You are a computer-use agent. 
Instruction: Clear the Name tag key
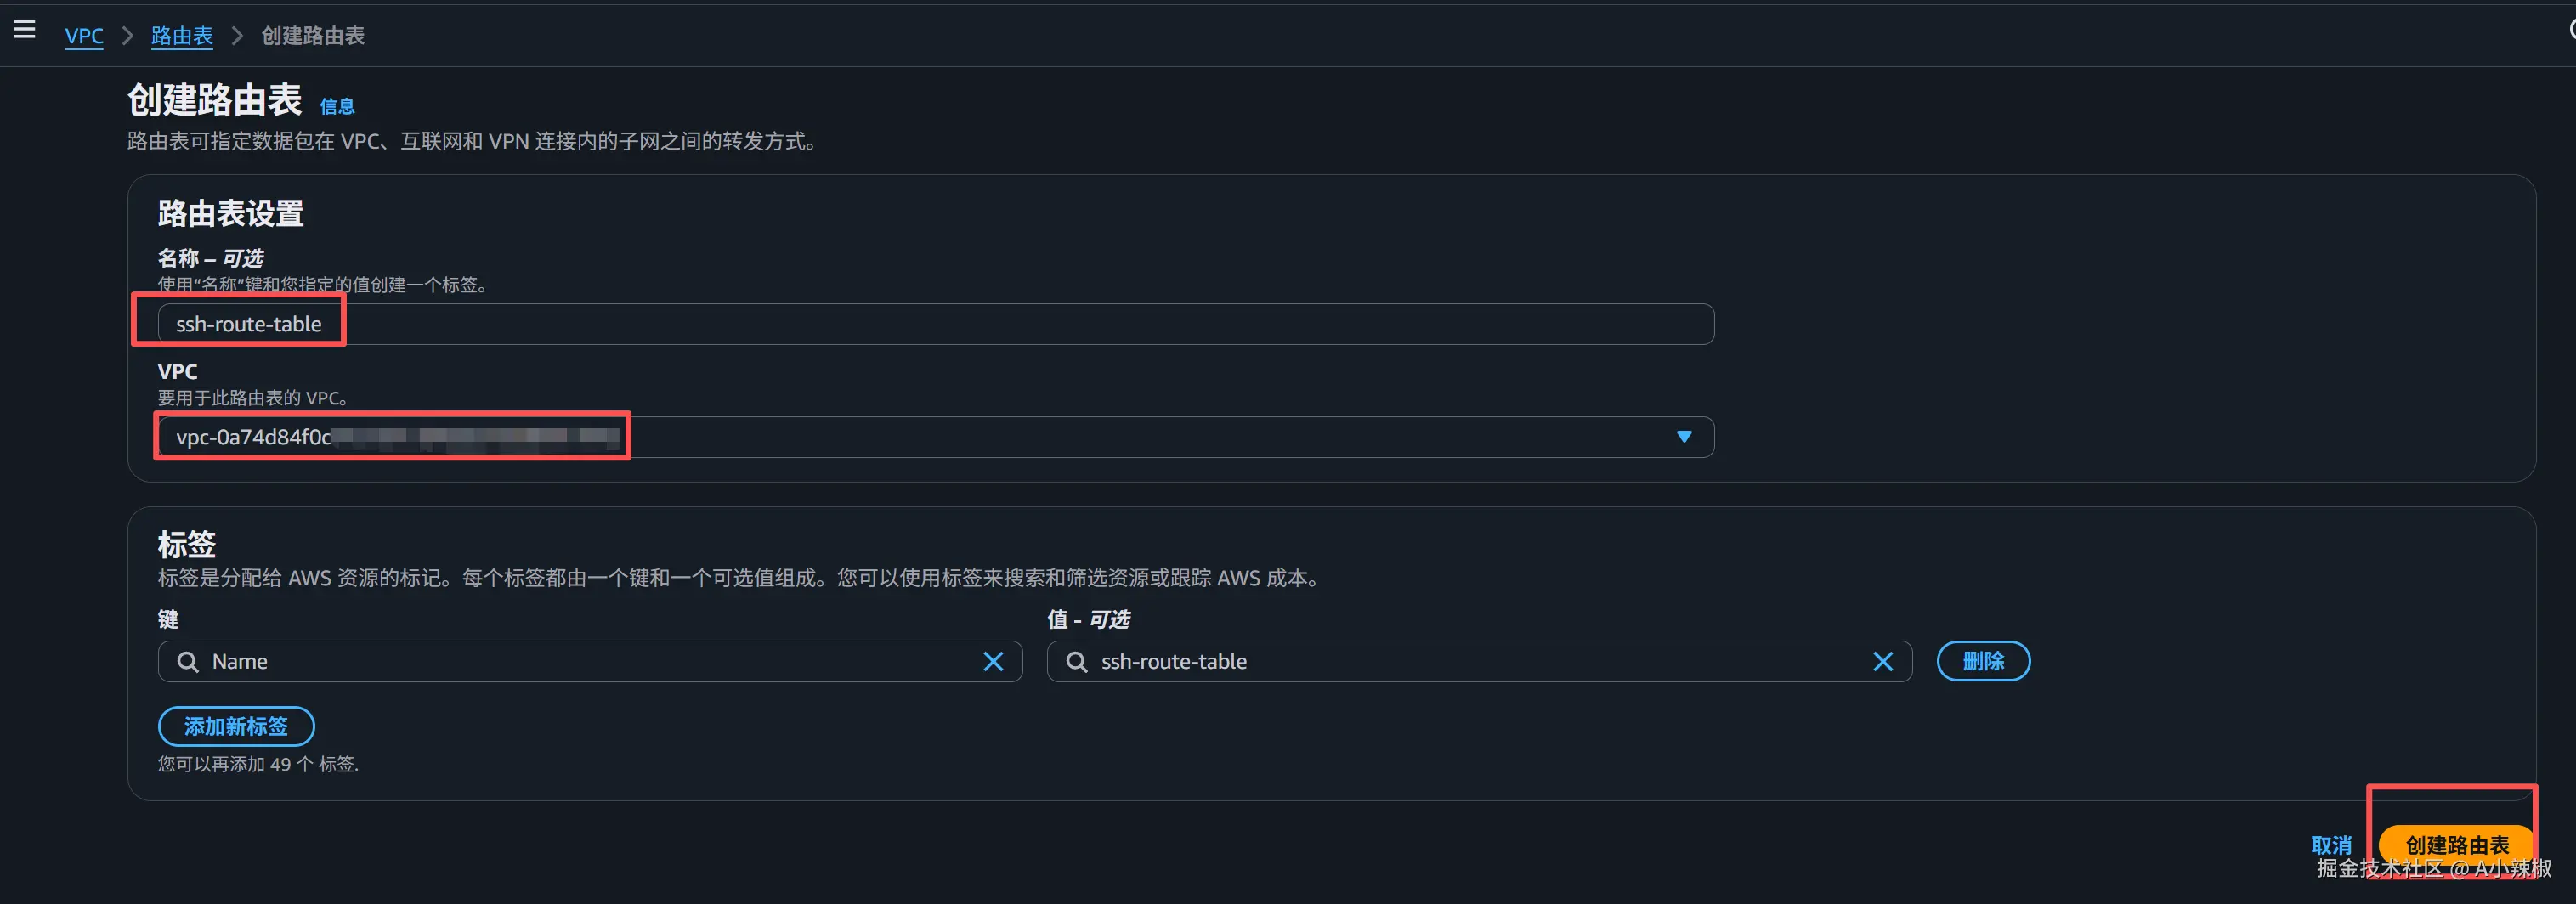(x=993, y=662)
